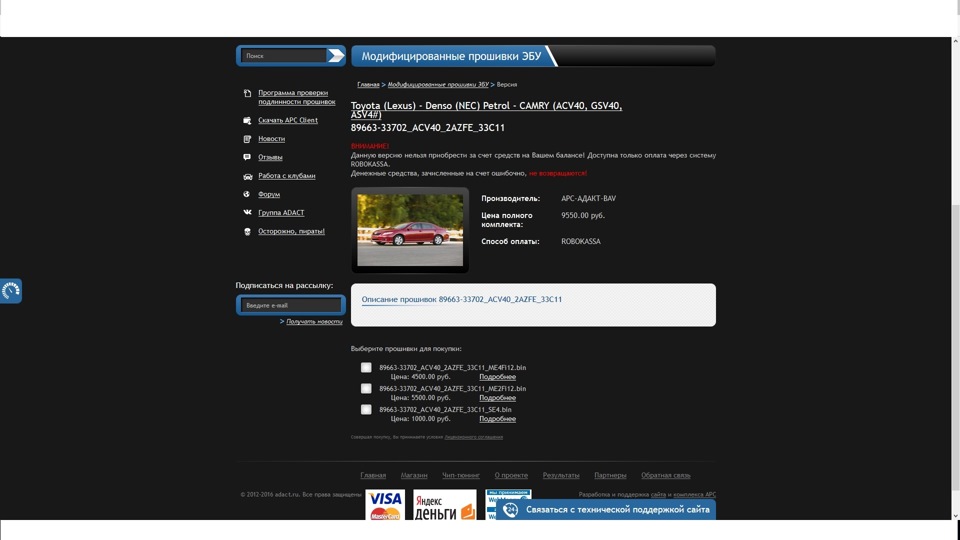
Task: Open Чип-тюнинг in footer menu
Action: [461, 475]
